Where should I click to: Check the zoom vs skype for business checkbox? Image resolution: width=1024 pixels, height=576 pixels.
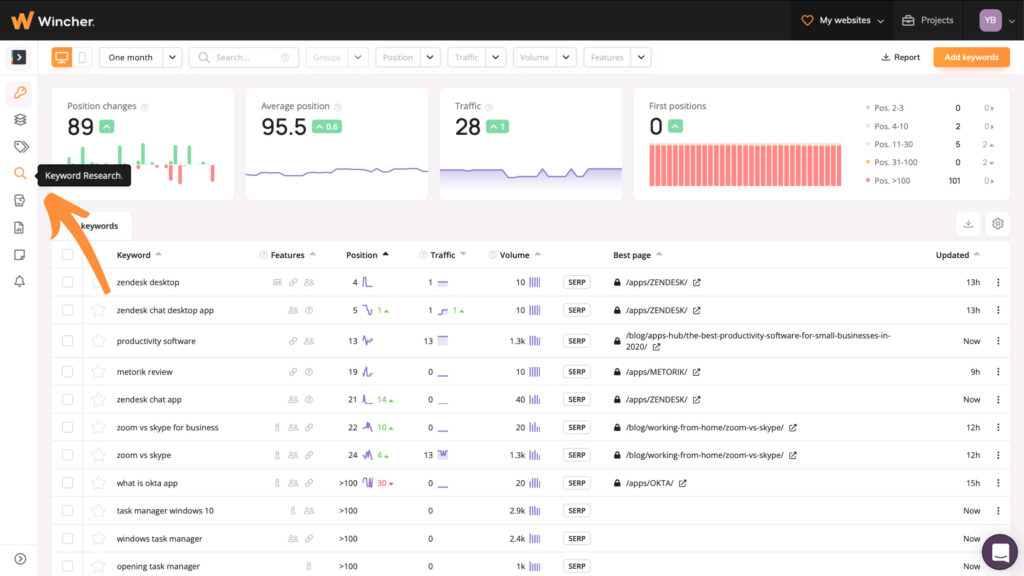(67, 428)
